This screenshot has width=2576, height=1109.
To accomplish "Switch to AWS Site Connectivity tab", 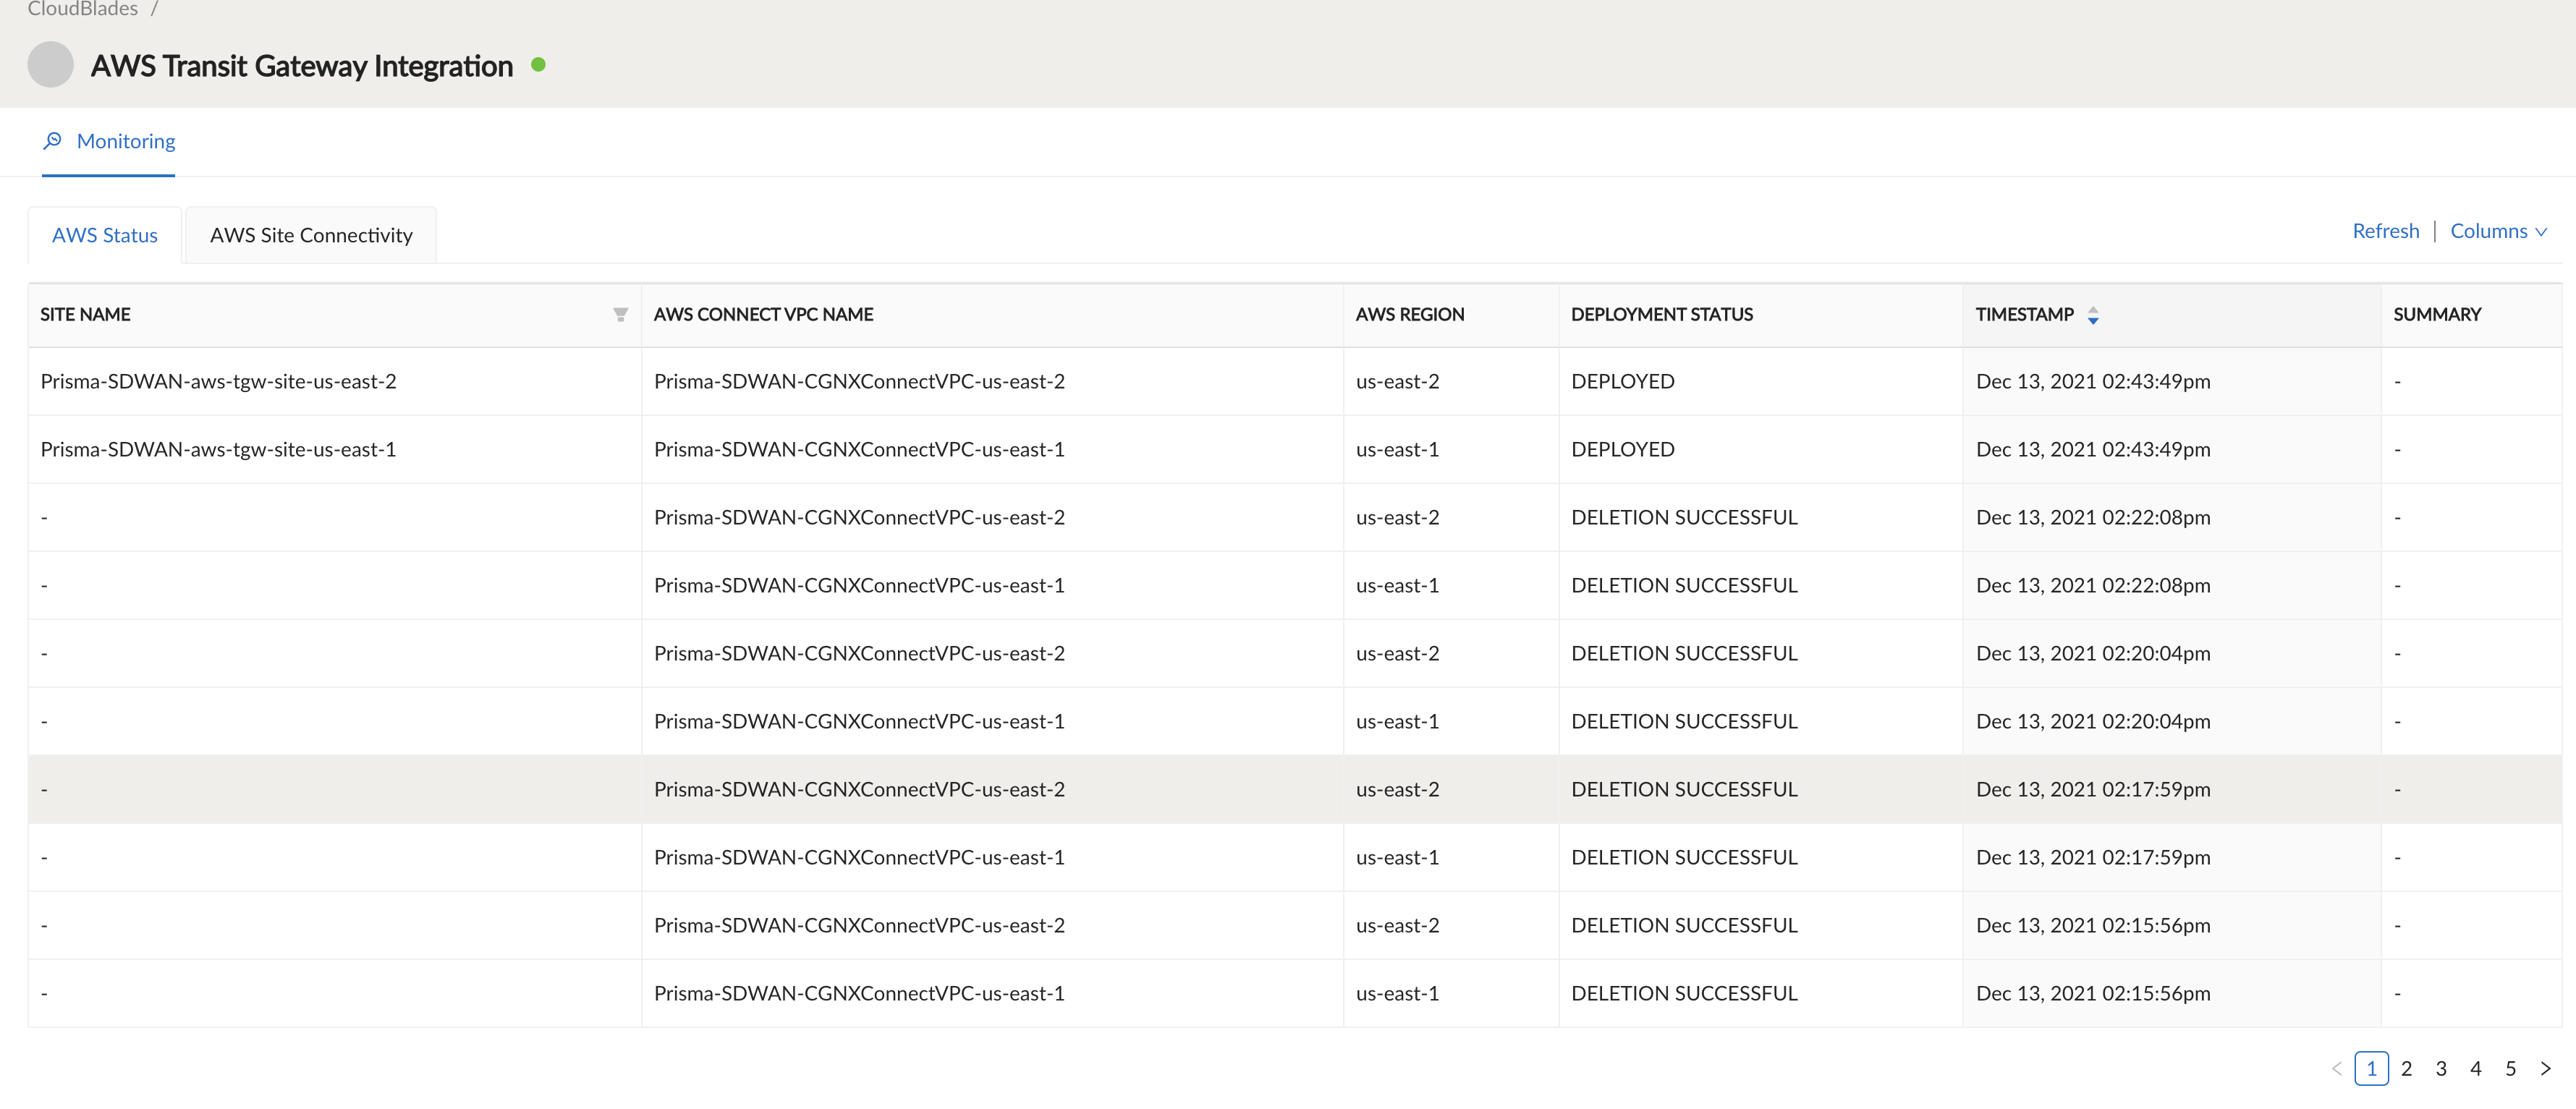I will pos(311,236).
